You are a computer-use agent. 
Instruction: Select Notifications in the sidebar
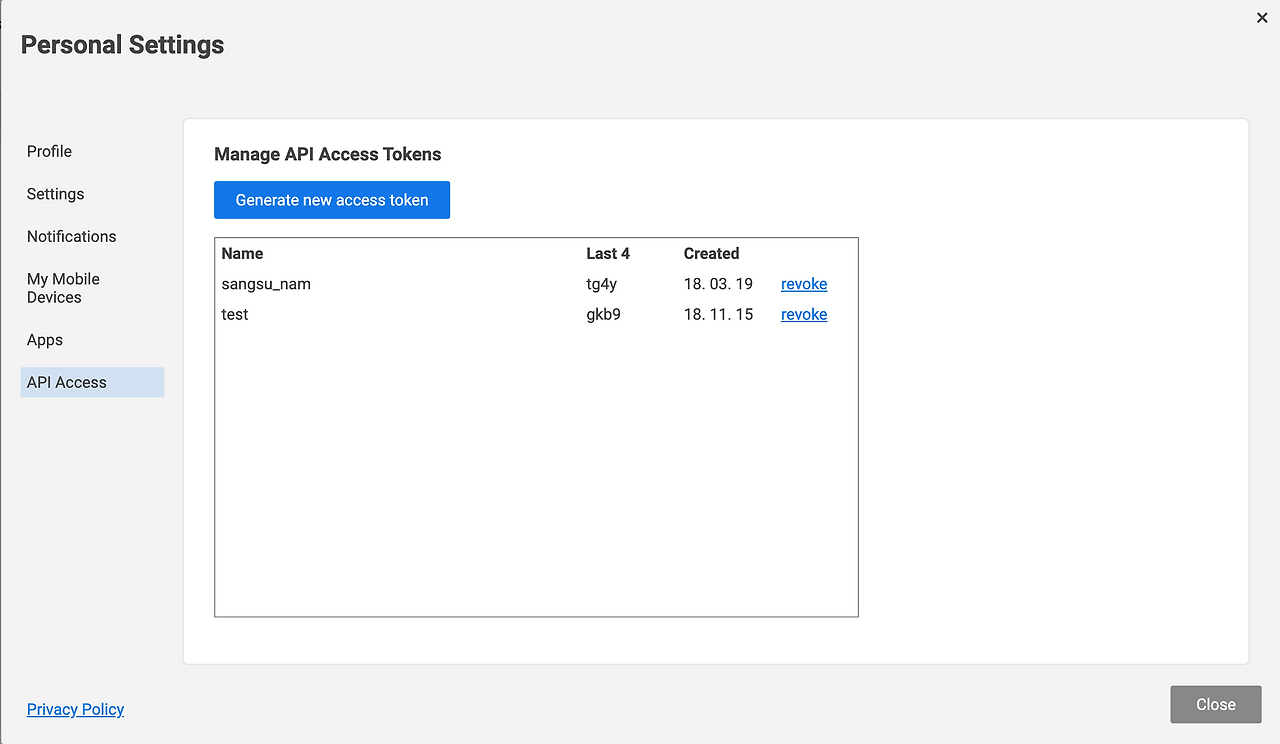72,236
